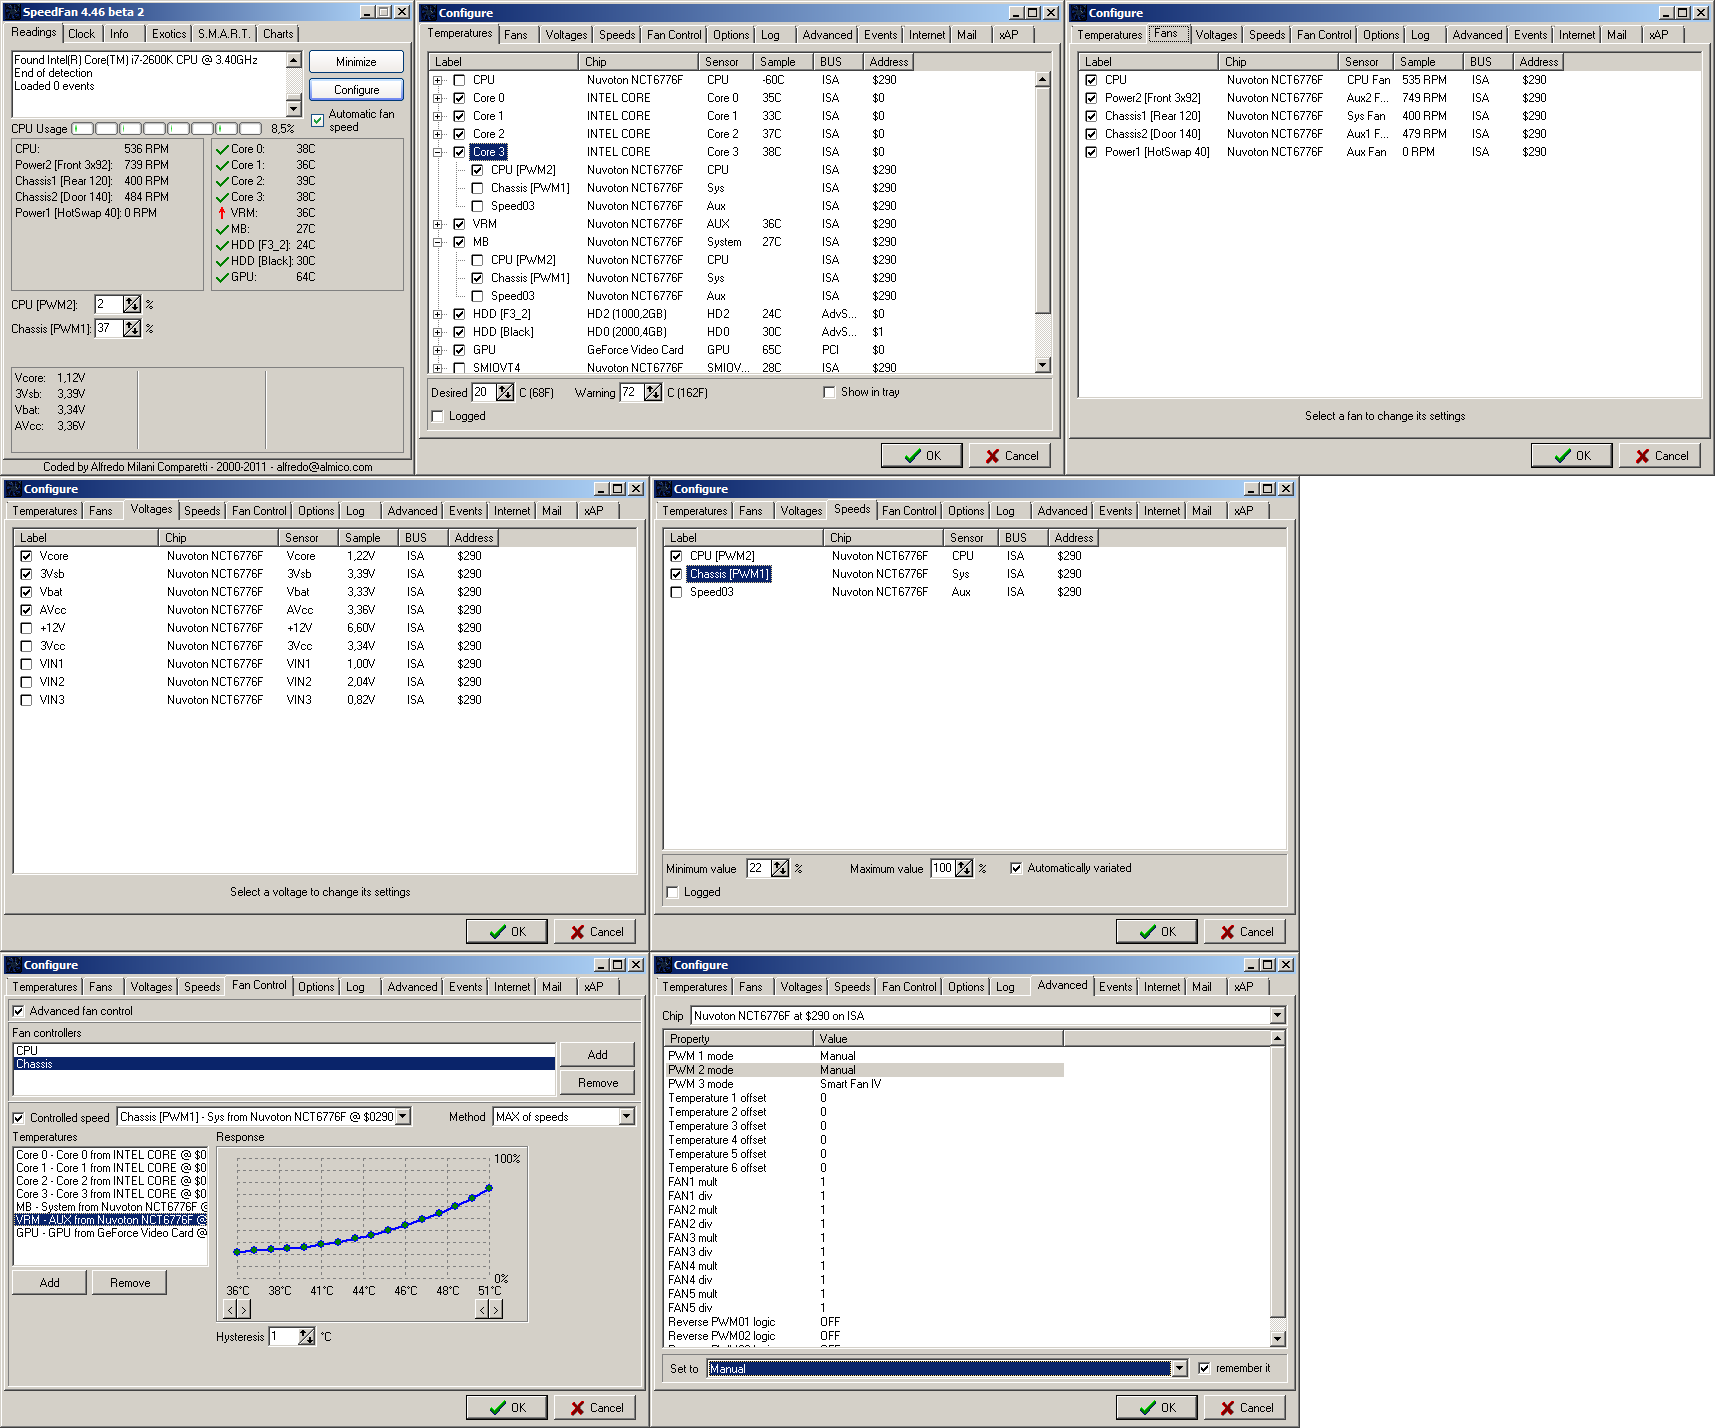
Task: Toggle the Controlled speed checkbox
Action: [x=18, y=1118]
